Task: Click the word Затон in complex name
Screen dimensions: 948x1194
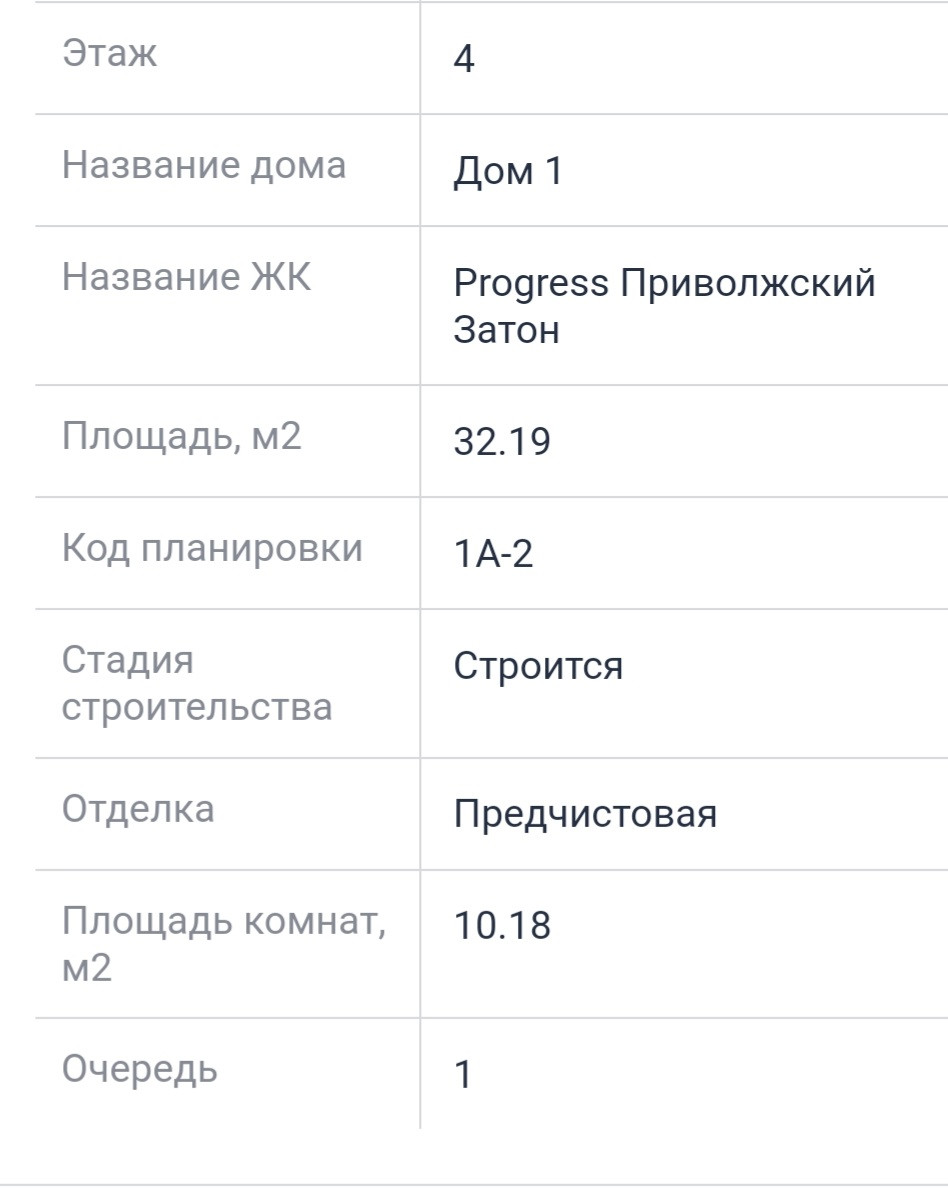Action: point(506,330)
